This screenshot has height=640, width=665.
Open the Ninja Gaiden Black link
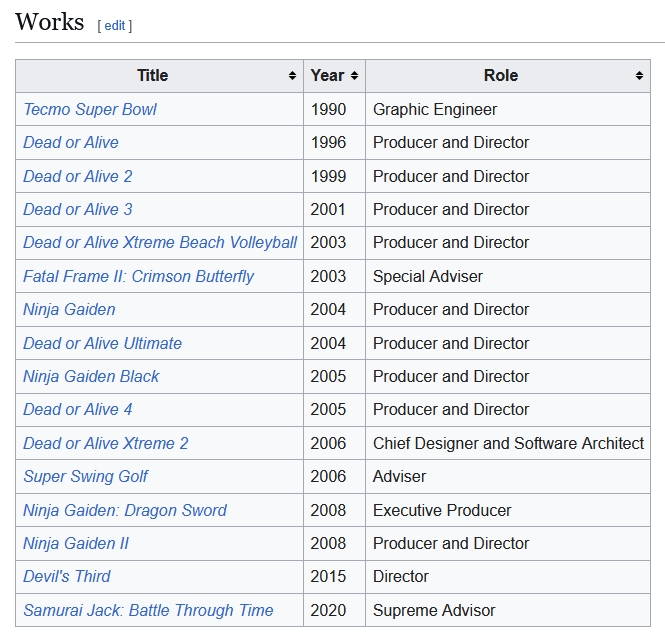point(91,377)
